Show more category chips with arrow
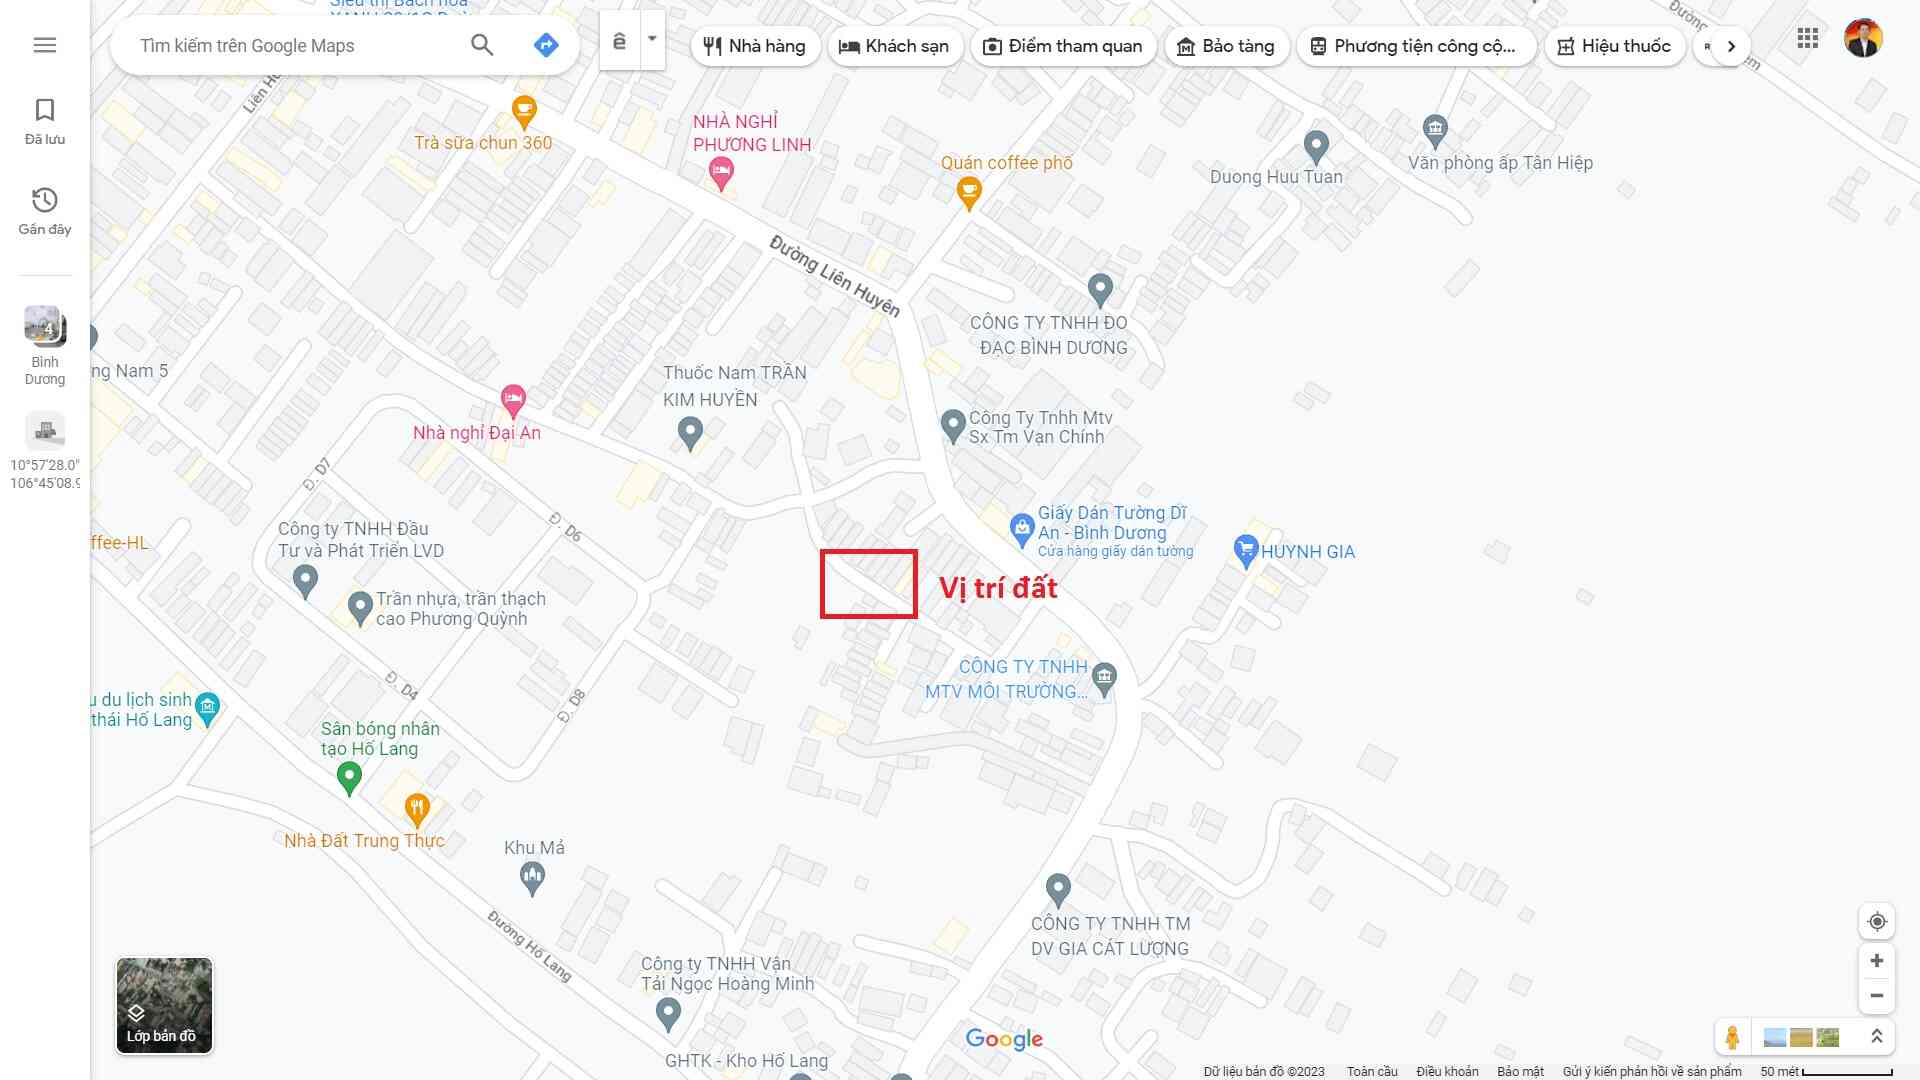The image size is (1920, 1080). click(x=1731, y=46)
